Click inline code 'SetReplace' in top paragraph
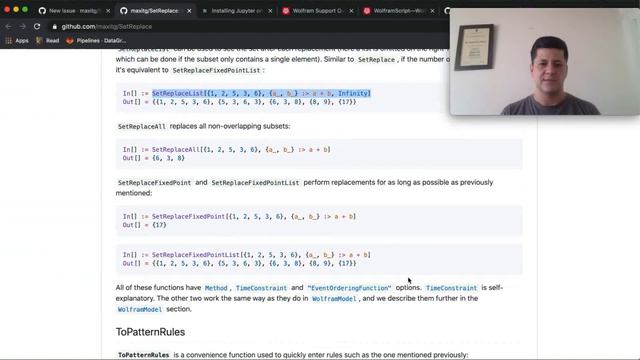 (376, 60)
